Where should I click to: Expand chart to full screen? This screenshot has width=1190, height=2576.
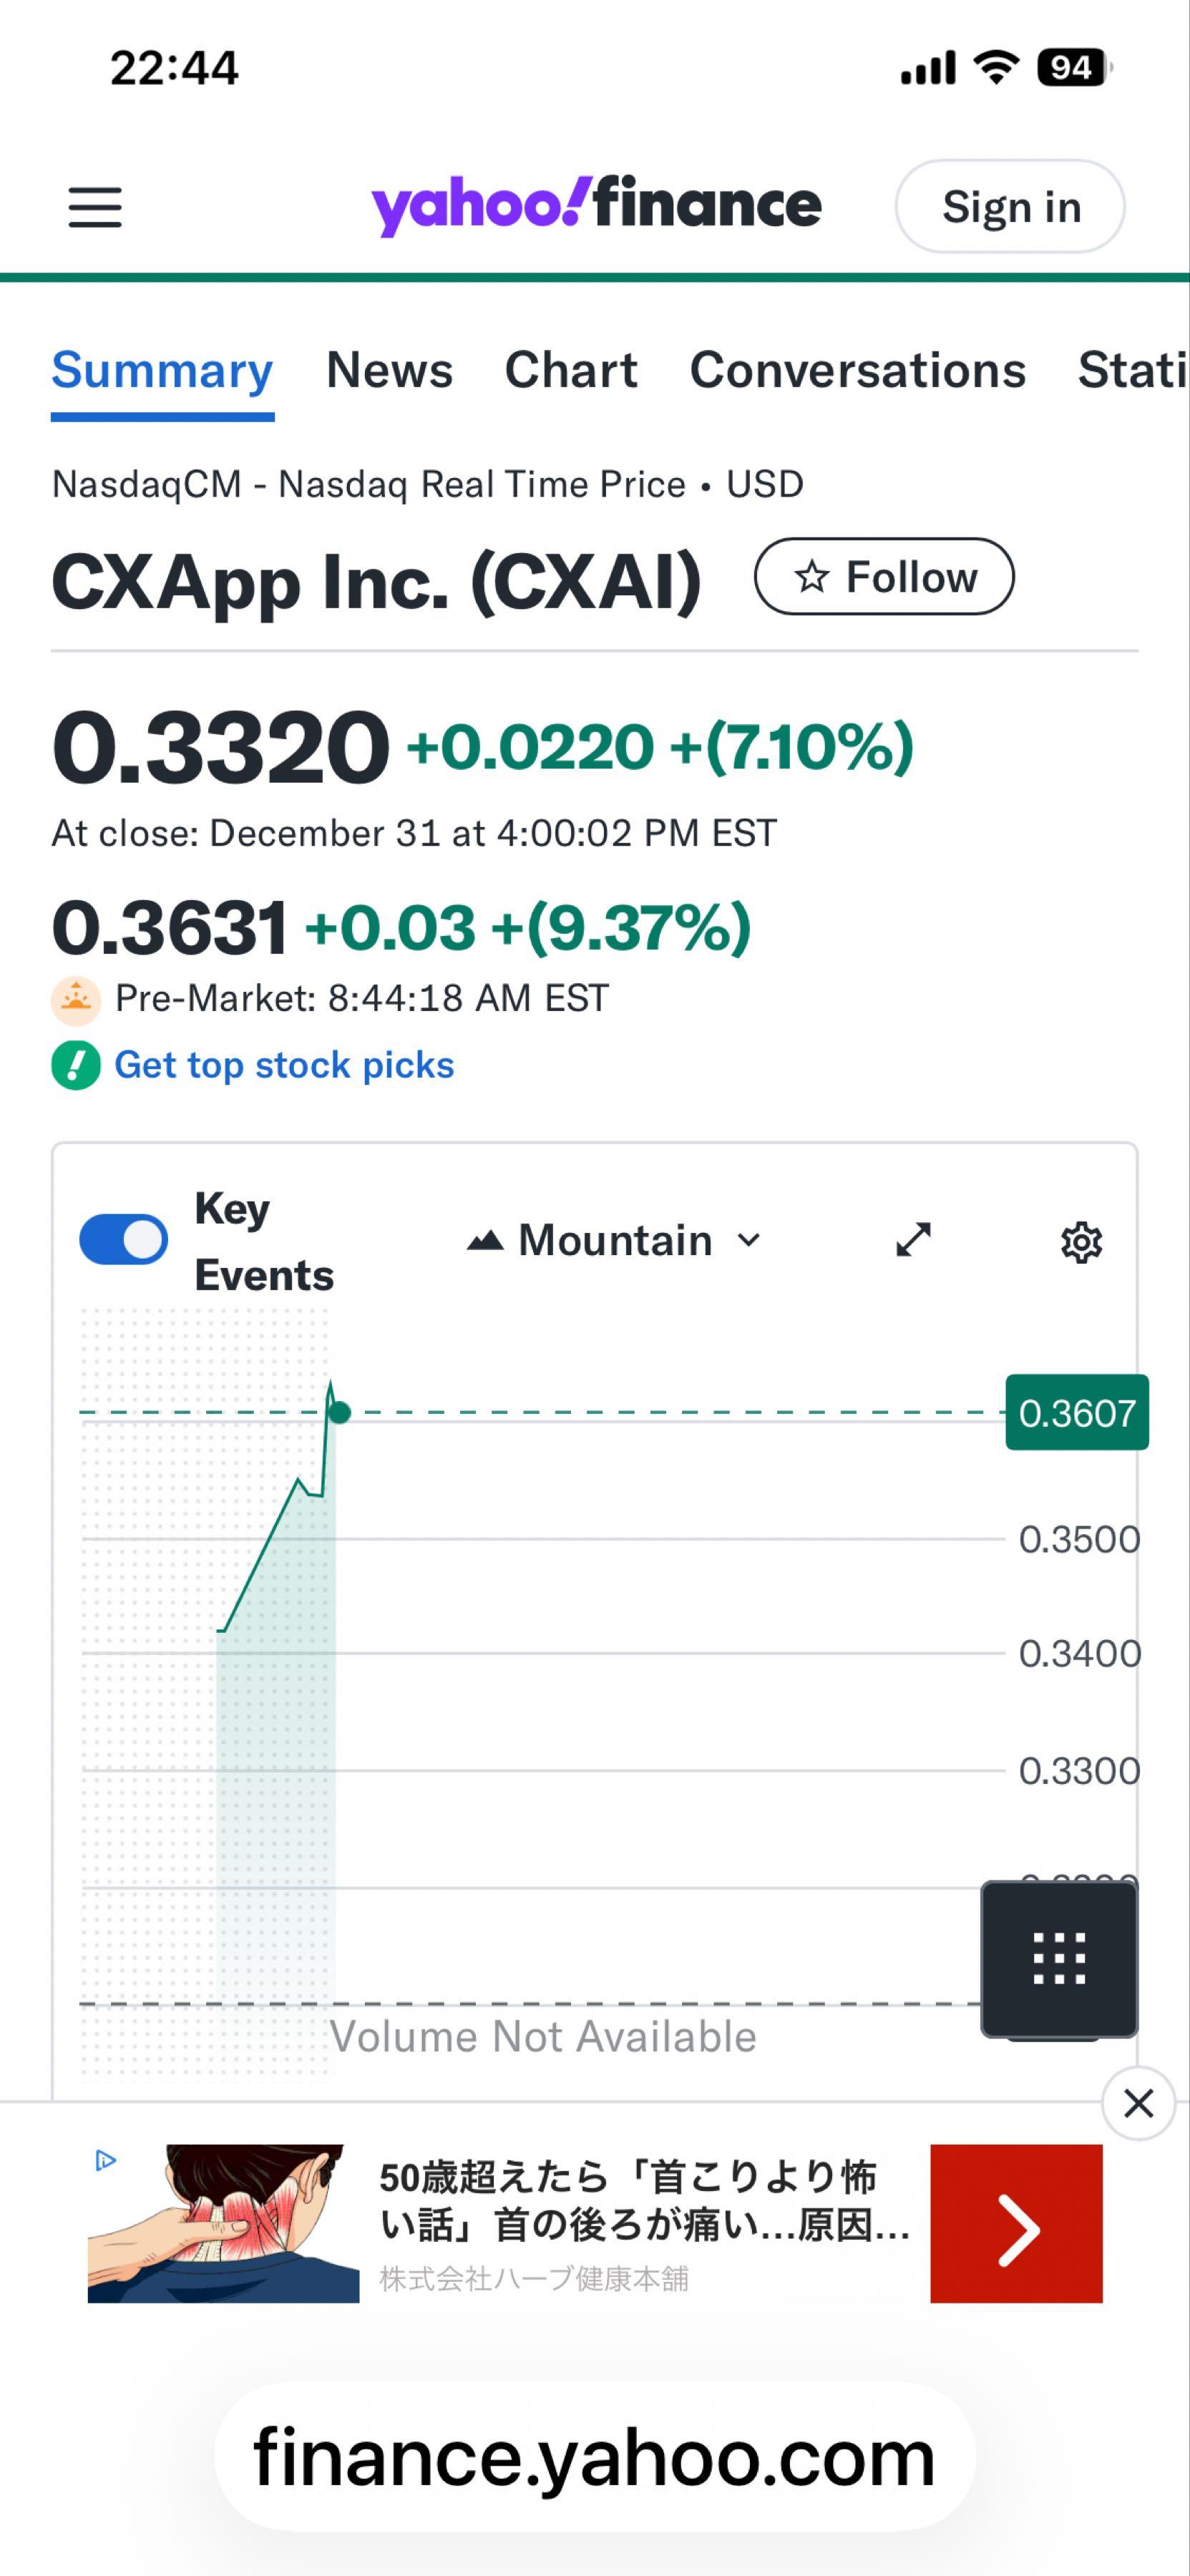click(913, 1240)
